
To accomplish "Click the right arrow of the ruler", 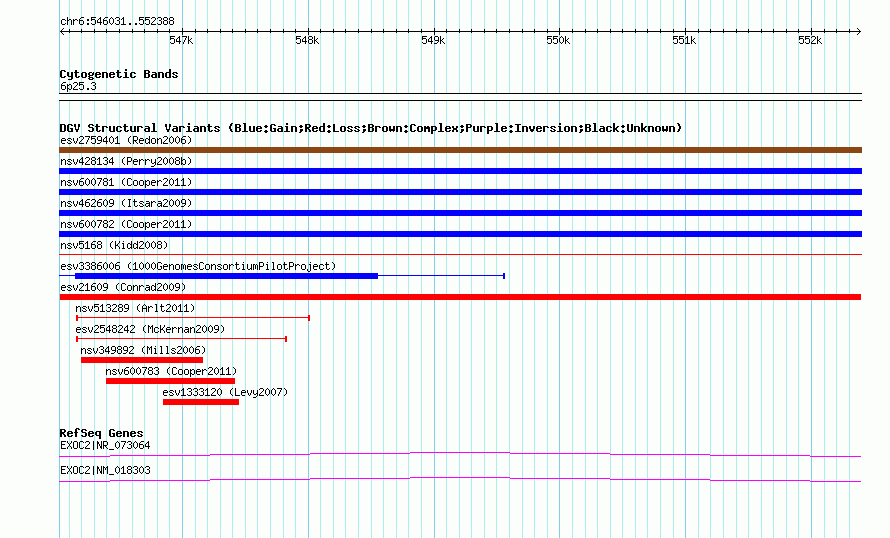I will point(858,32).
